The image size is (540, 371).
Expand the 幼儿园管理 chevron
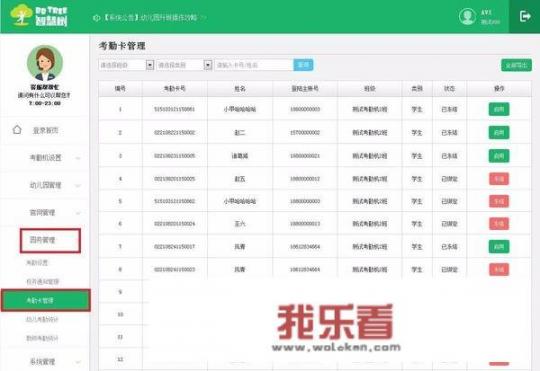pos(78,186)
